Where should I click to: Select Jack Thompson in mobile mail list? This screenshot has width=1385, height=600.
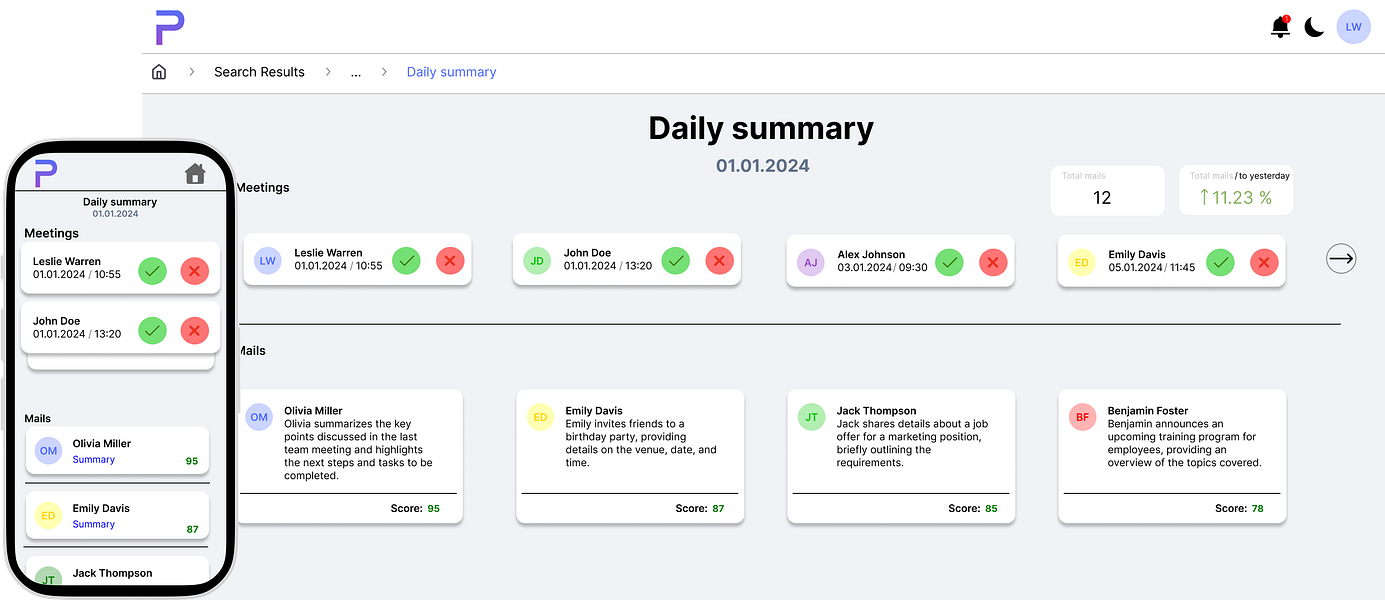click(117, 572)
